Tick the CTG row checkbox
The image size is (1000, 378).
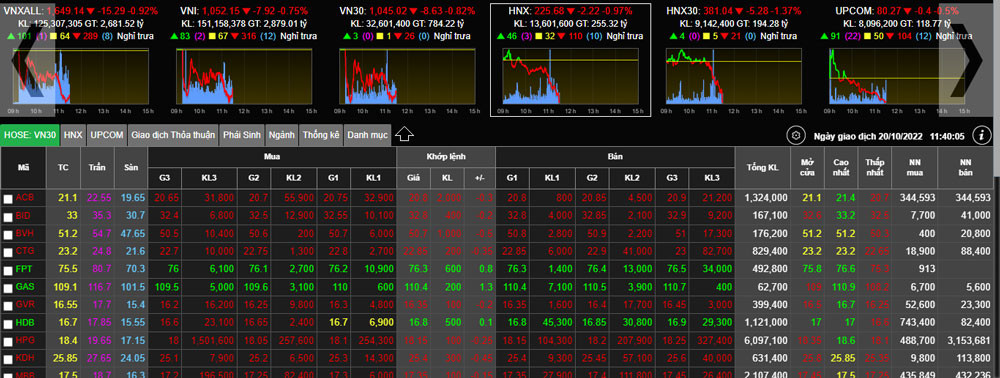tap(8, 253)
